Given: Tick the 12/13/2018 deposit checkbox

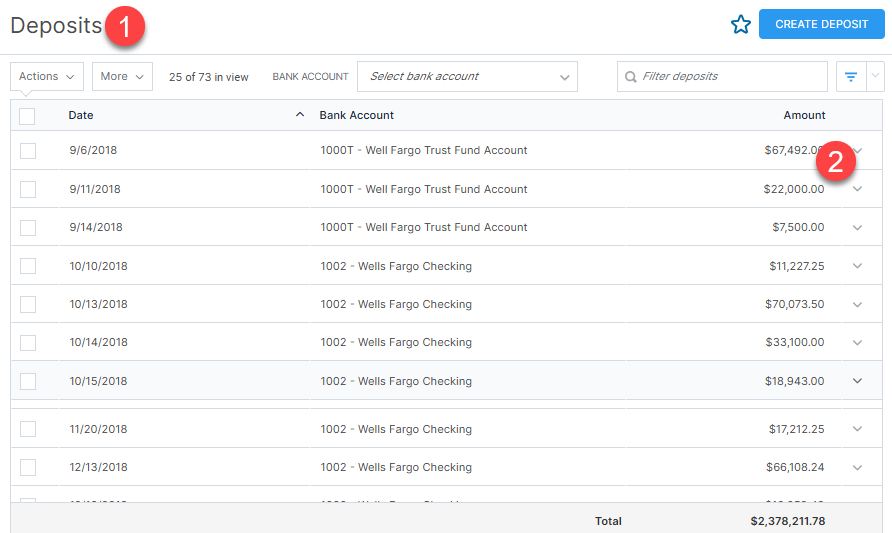Looking at the screenshot, I should [x=28, y=467].
